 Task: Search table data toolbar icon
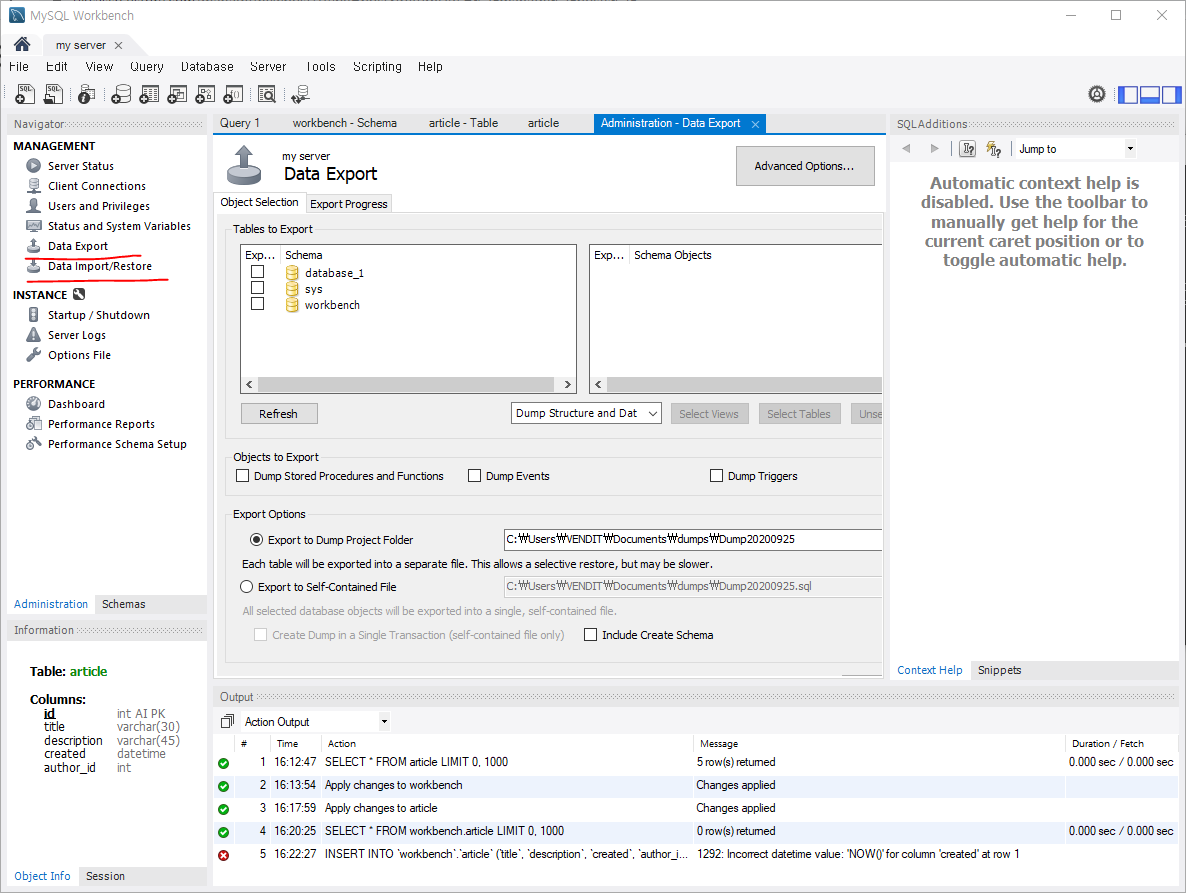267,94
